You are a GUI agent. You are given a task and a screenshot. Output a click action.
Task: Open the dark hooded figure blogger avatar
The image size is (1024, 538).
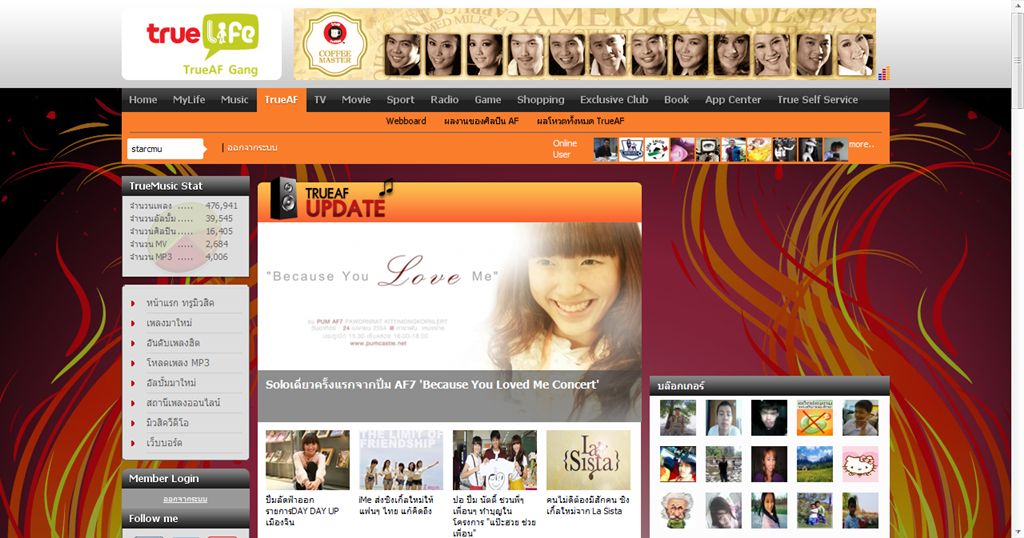point(769,418)
